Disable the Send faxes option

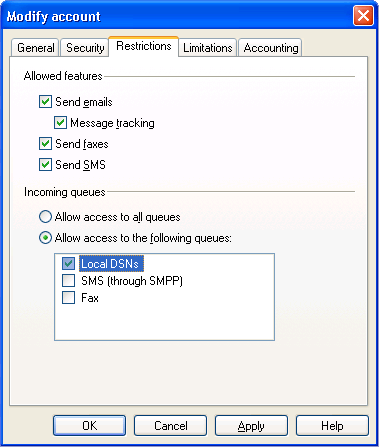tap(45, 144)
